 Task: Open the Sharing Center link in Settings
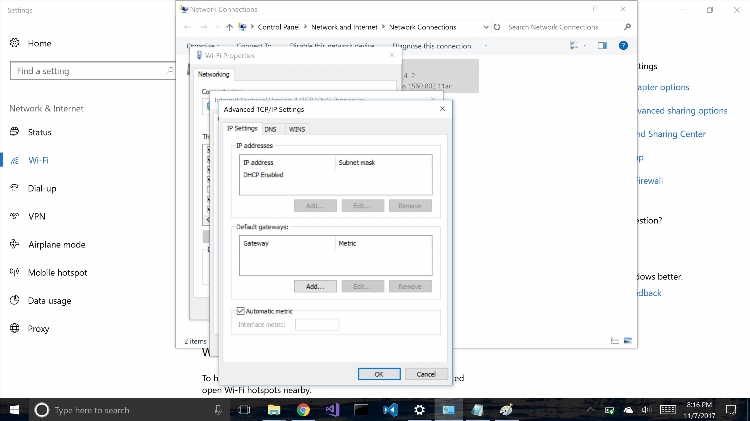tap(671, 134)
